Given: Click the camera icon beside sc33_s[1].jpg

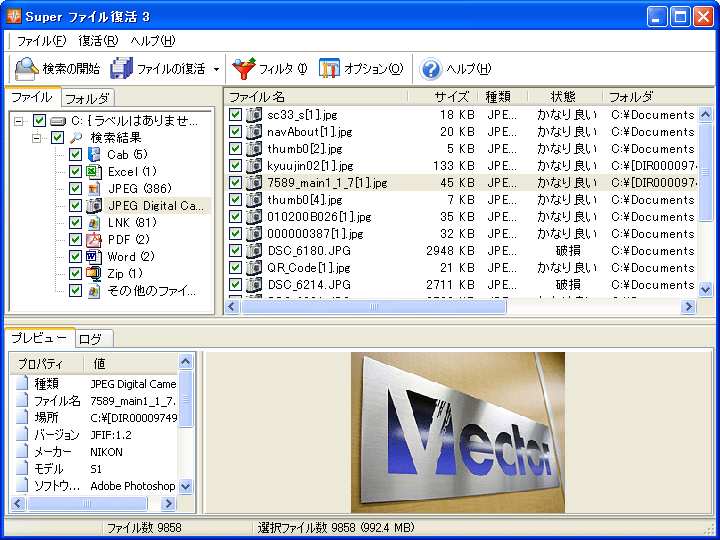Looking at the screenshot, I should (254, 114).
